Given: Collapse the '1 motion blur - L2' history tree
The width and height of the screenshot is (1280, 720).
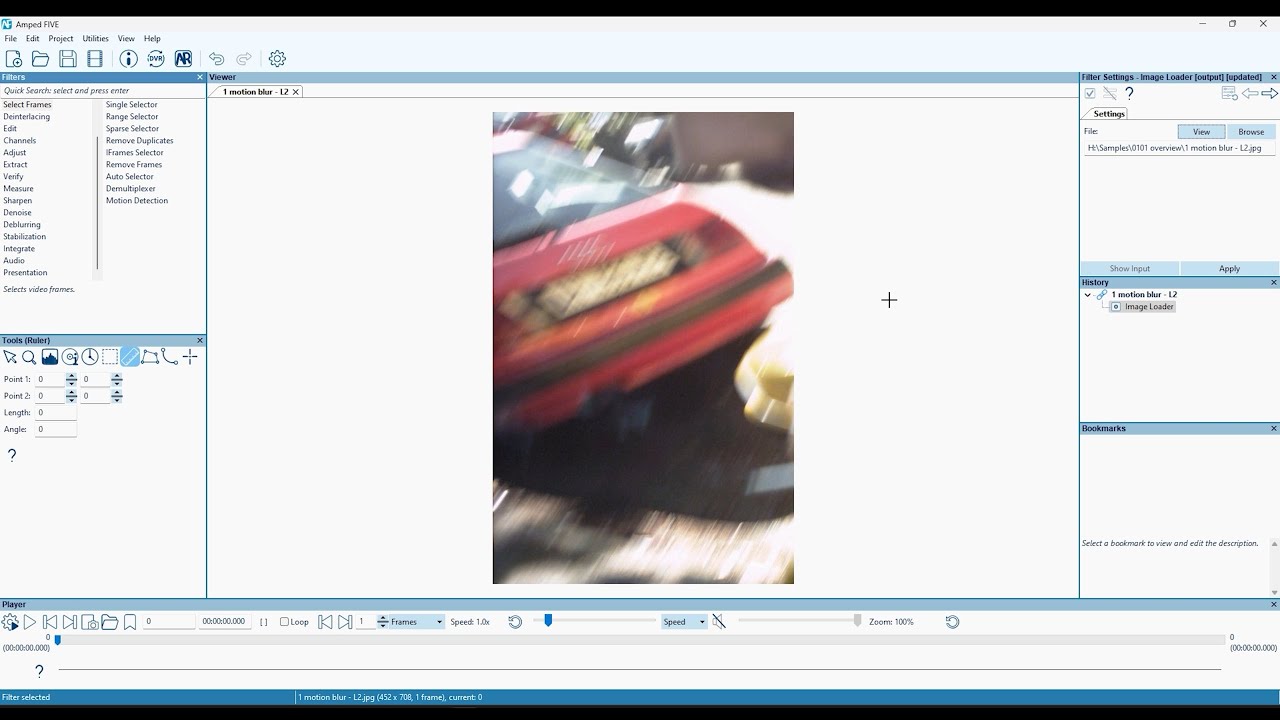Looking at the screenshot, I should point(1088,295).
